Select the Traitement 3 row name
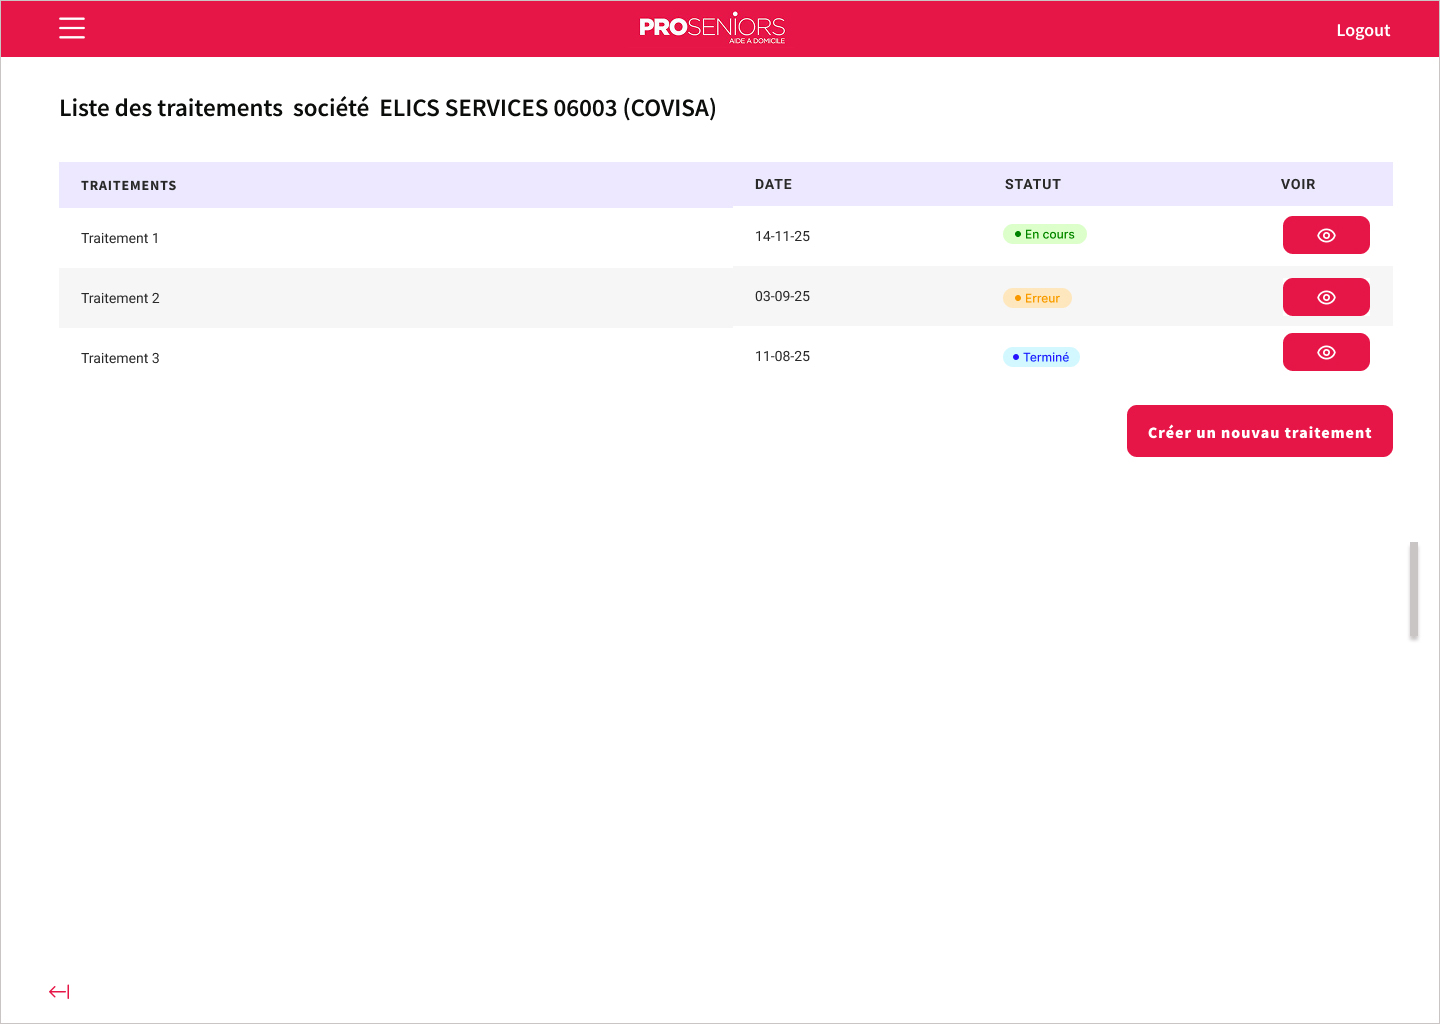The width and height of the screenshot is (1440, 1024). (120, 358)
